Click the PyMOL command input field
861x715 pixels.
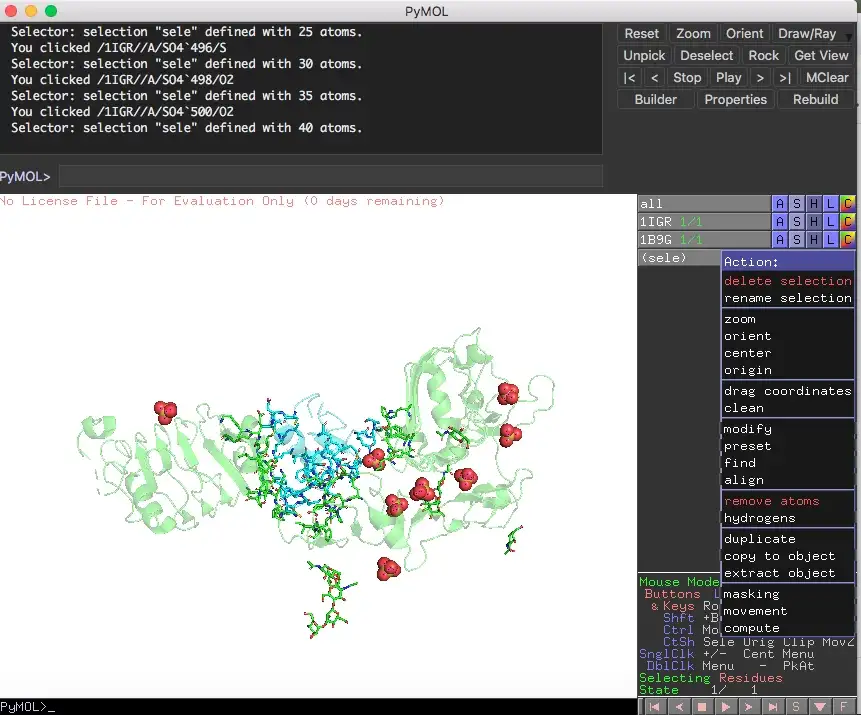point(330,175)
